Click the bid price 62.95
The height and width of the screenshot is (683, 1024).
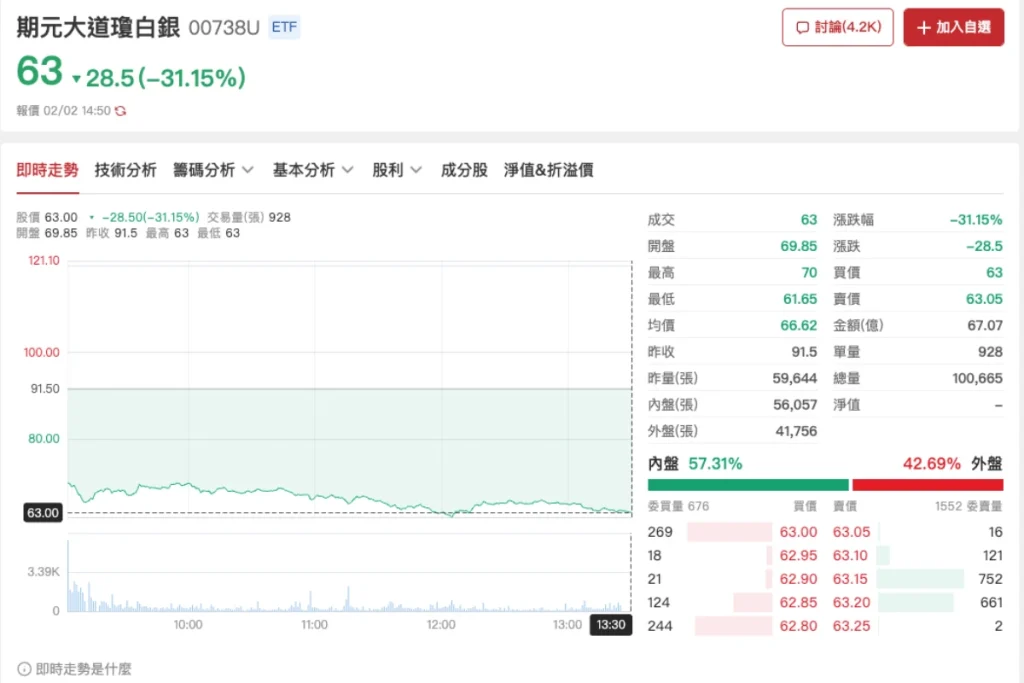pyautogui.click(x=798, y=556)
